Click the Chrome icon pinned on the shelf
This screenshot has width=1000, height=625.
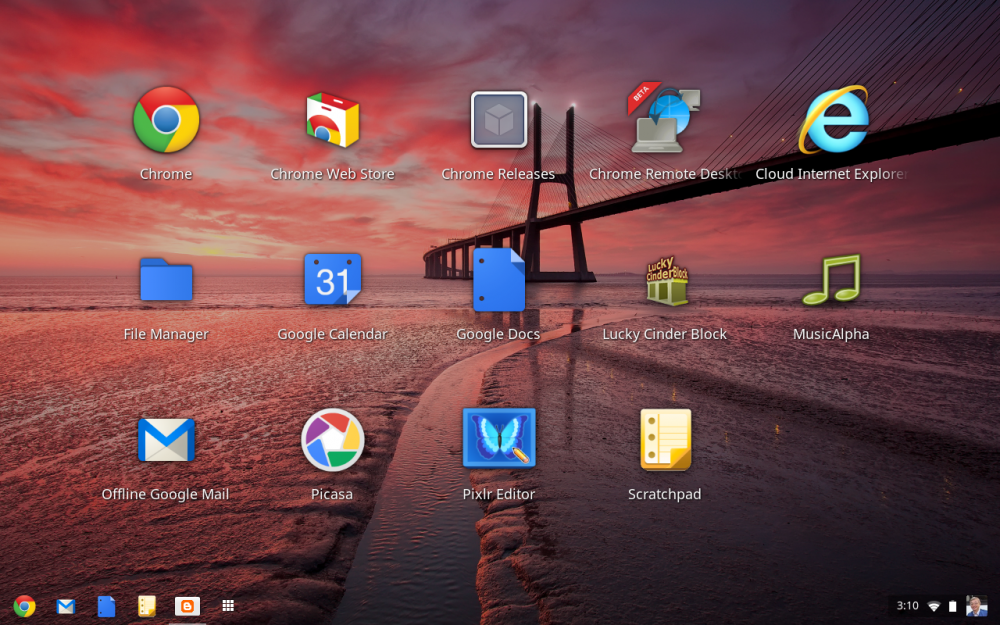(x=24, y=606)
